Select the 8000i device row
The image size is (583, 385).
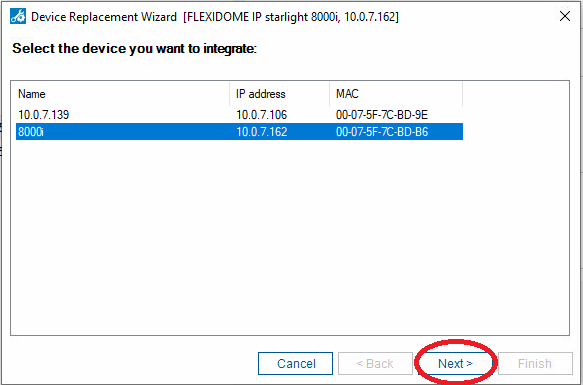point(239,132)
